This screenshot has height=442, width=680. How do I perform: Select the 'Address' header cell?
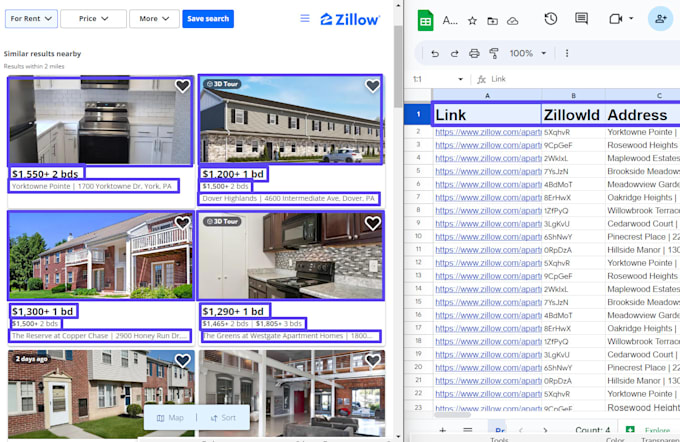[643, 115]
